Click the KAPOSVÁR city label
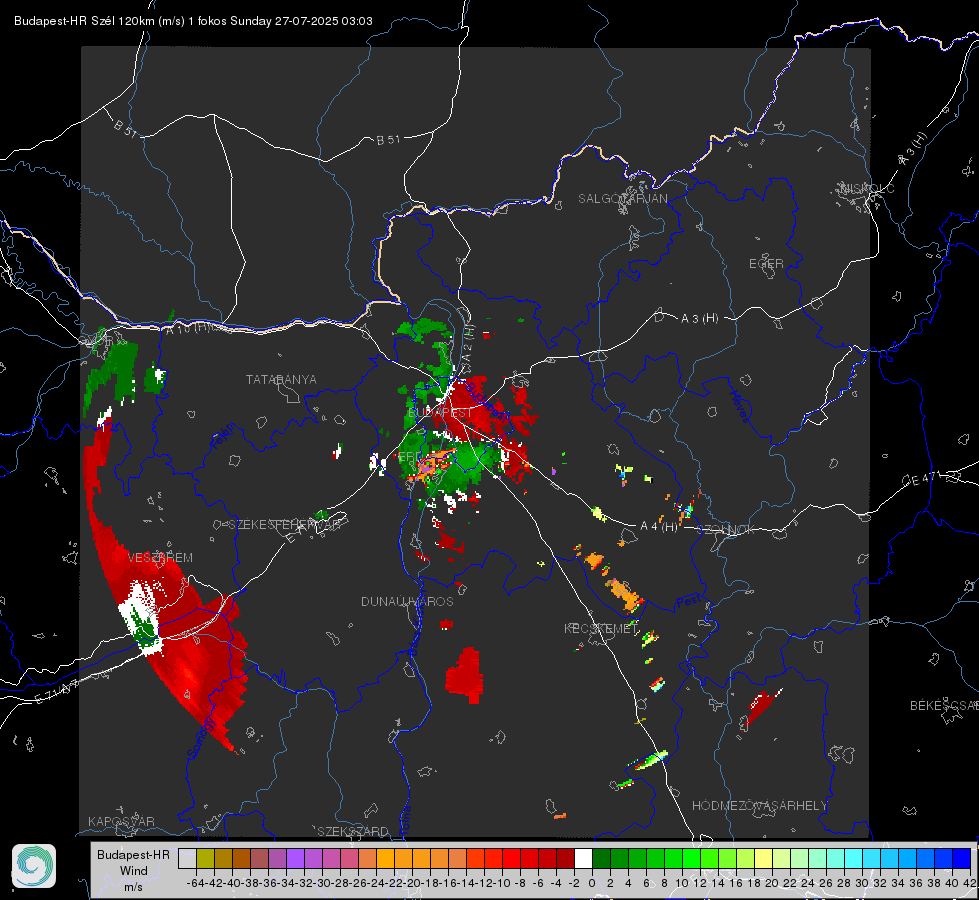This screenshot has height=900, width=979. 121,821
